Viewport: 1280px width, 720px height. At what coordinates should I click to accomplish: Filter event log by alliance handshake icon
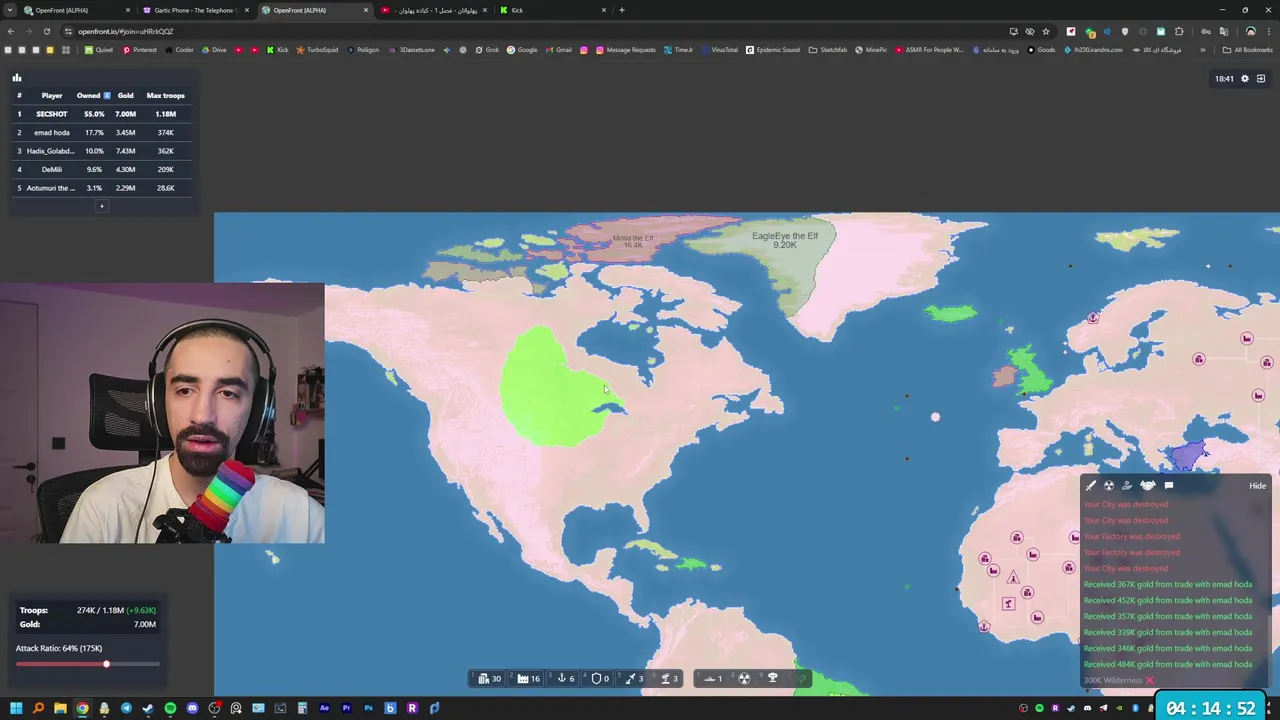tap(1148, 485)
